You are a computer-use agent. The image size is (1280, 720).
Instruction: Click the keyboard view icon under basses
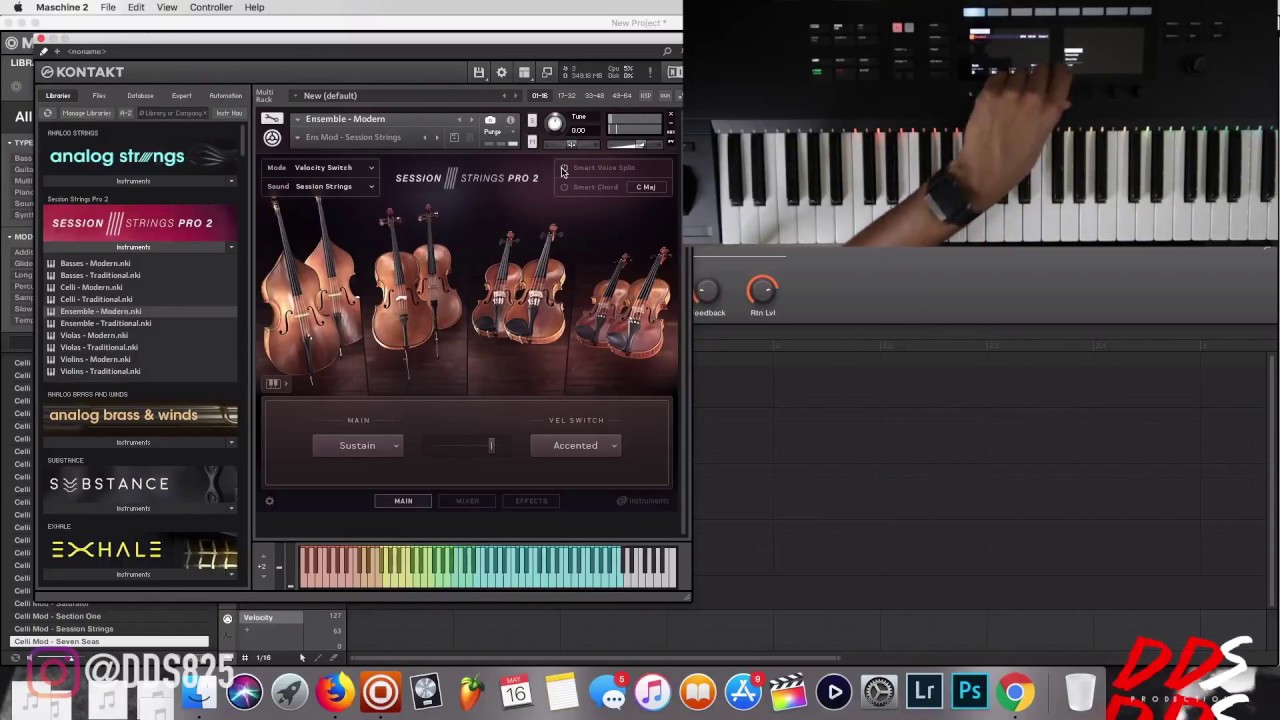pyautogui.click(x=273, y=383)
